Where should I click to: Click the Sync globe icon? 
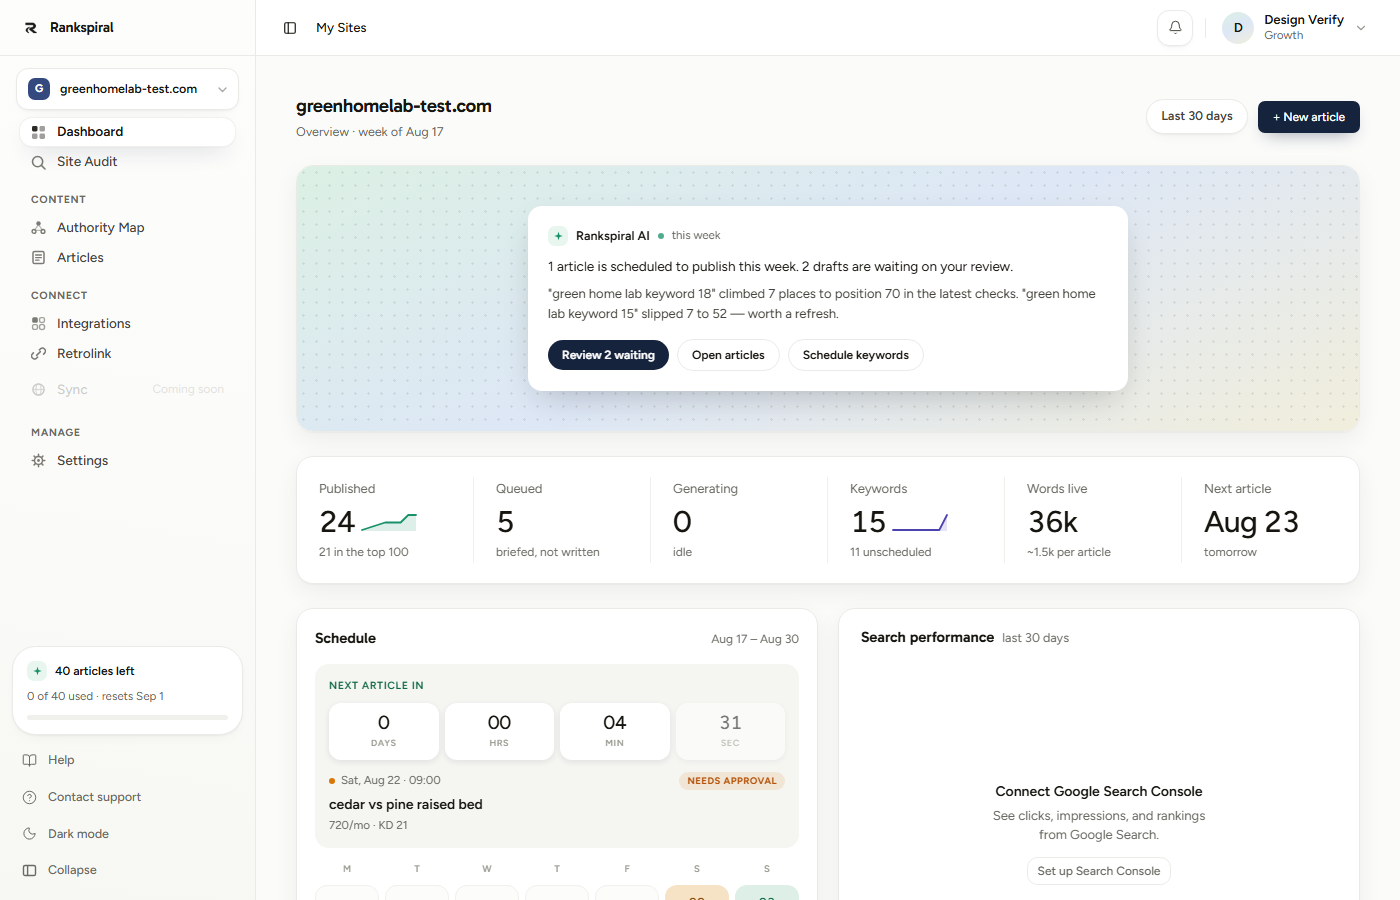(x=39, y=390)
